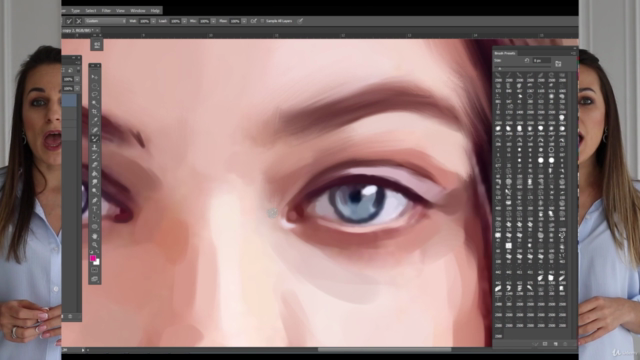Enable airbrush mode in options bar
This screenshot has height=360, width=640.
[x=253, y=21]
